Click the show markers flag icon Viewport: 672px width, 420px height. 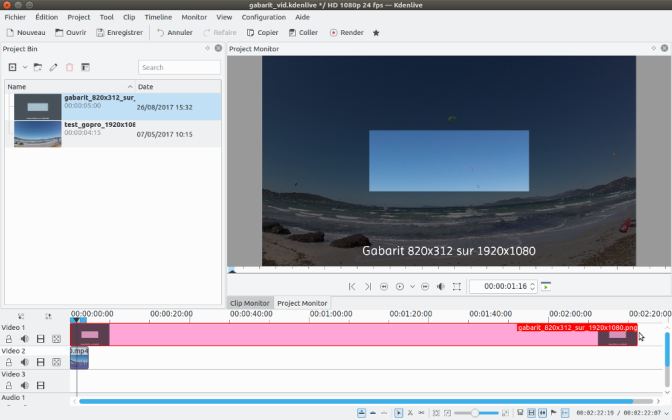pyautogui.click(x=553, y=413)
